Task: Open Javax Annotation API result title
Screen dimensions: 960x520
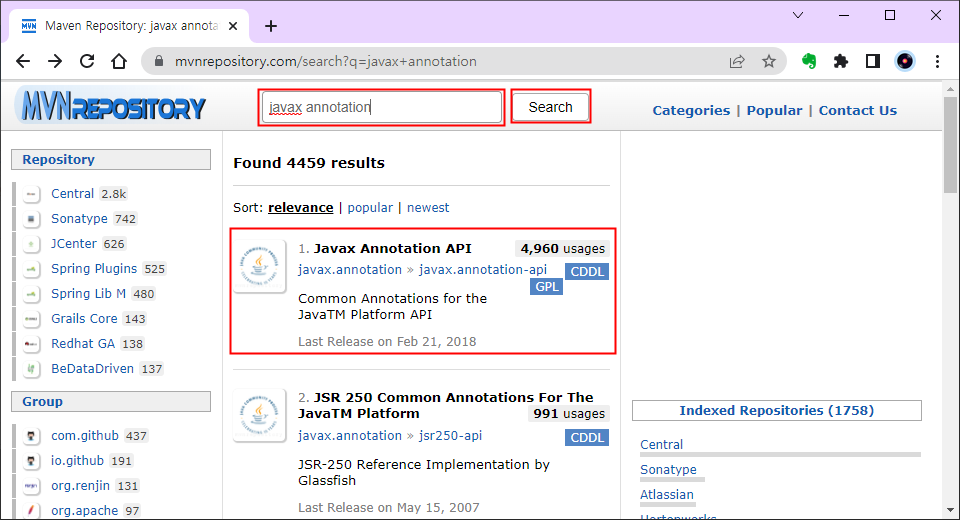Action: click(392, 249)
